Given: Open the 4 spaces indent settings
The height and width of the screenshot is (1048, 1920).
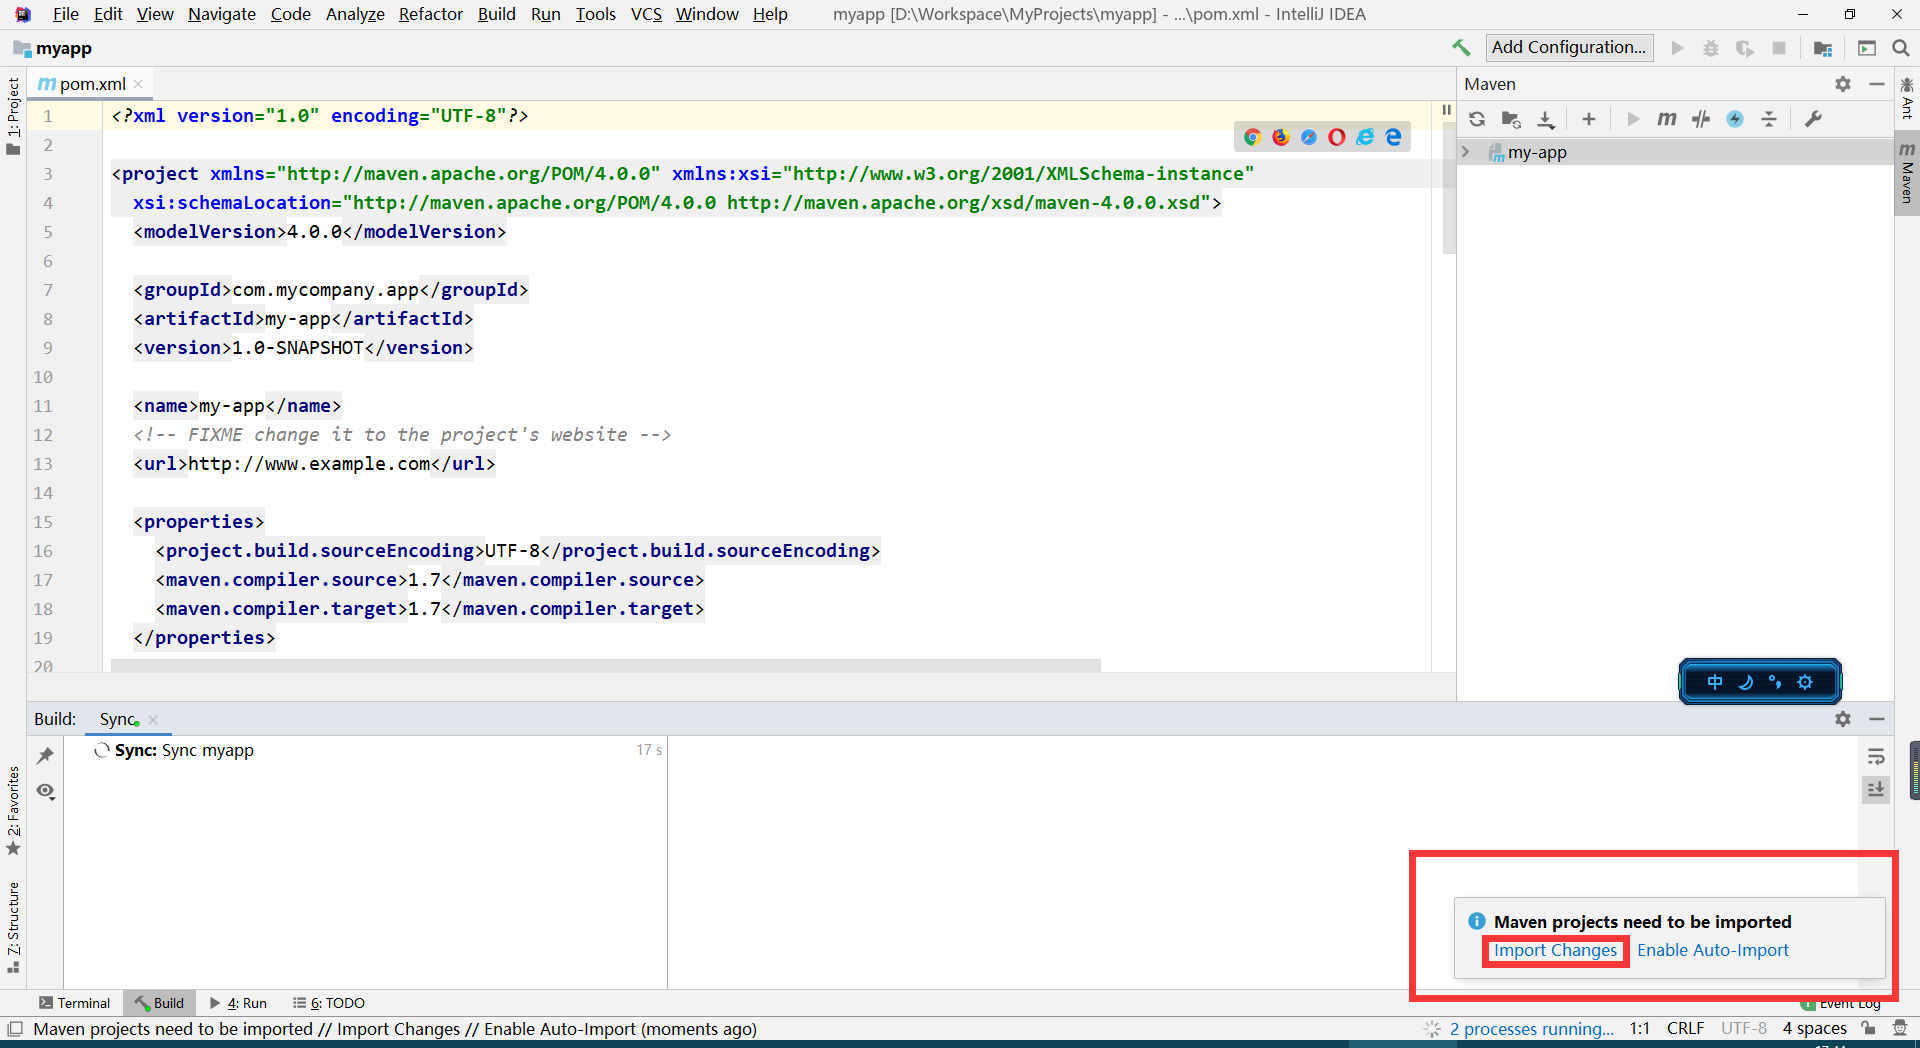Looking at the screenshot, I should pos(1814,1028).
